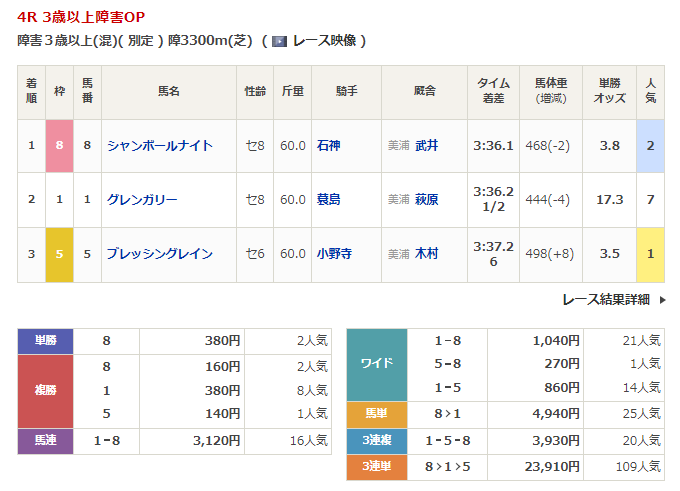
Task: Click the 3連単 payout label
Action: pyautogui.click(x=376, y=466)
